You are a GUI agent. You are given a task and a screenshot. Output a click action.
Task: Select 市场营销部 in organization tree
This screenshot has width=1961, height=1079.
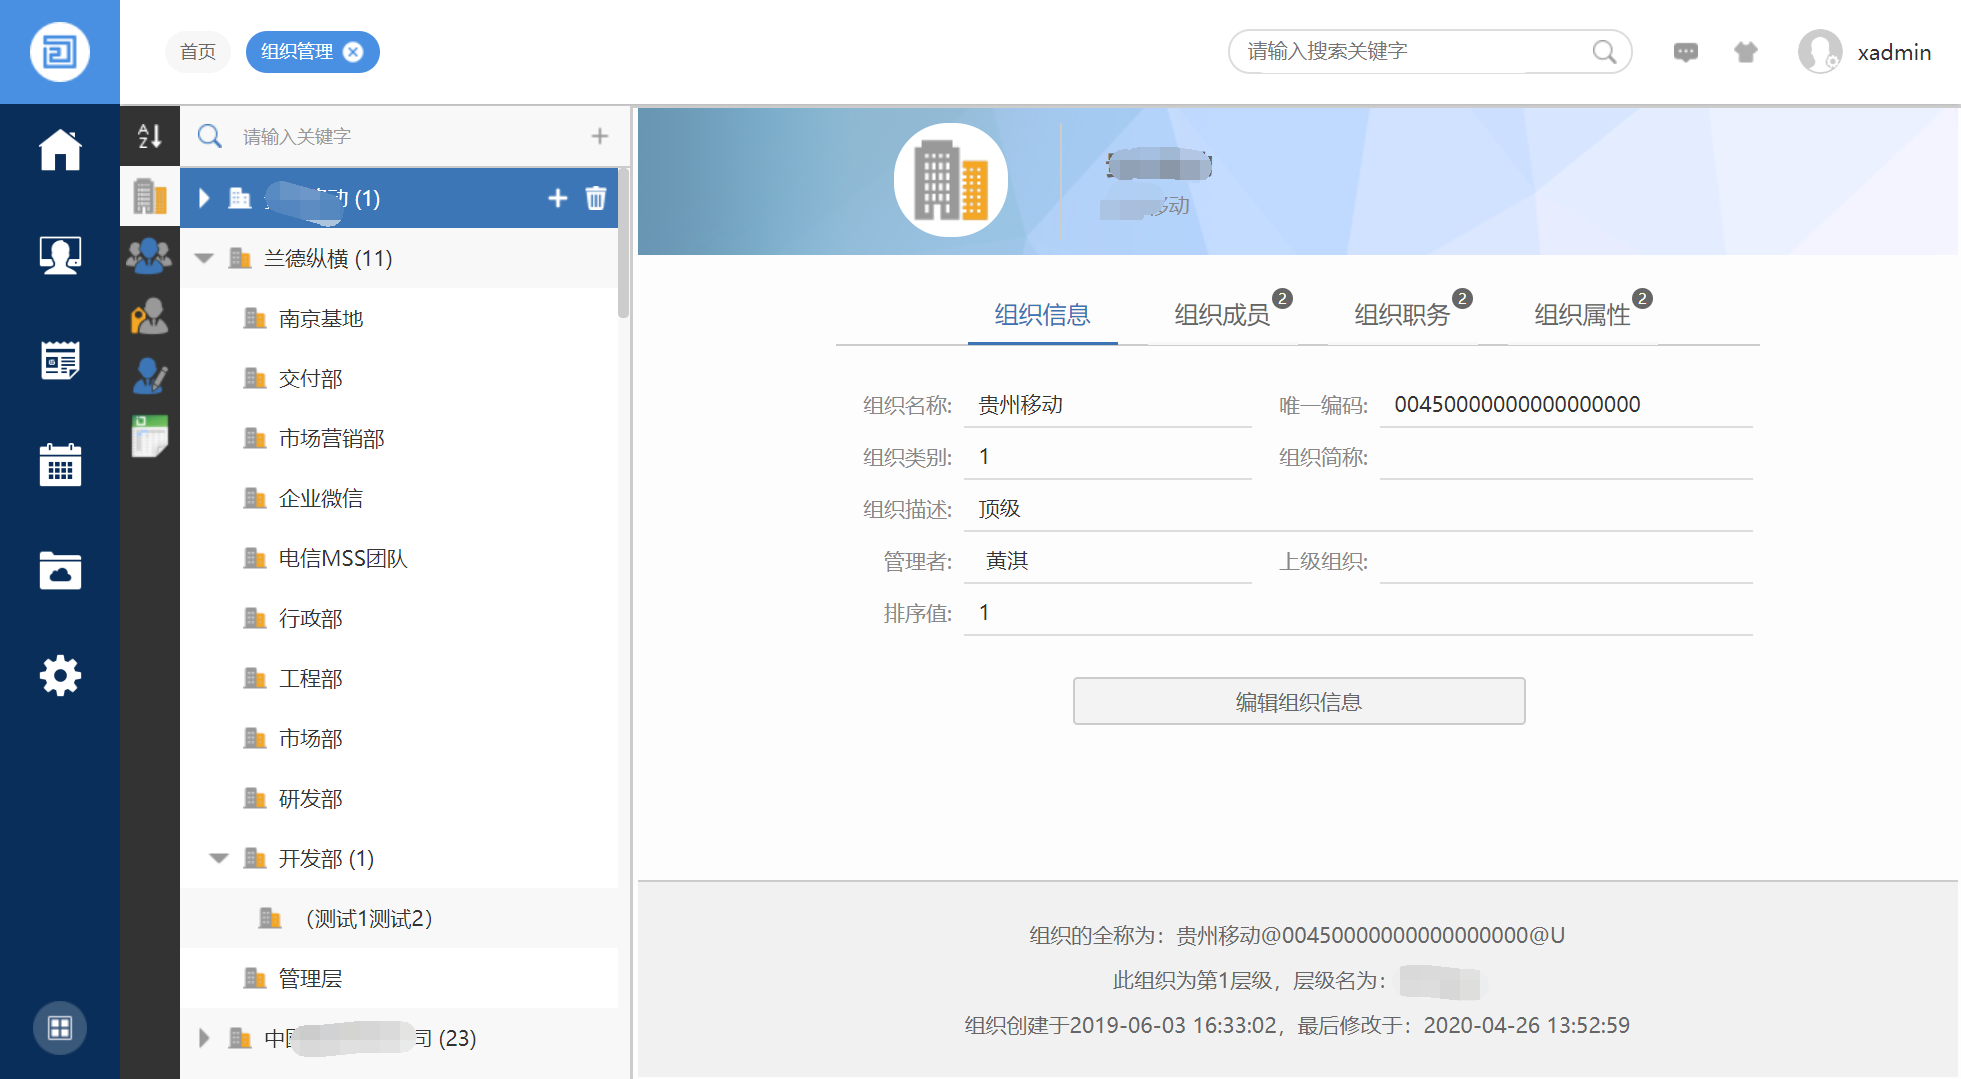click(x=331, y=439)
